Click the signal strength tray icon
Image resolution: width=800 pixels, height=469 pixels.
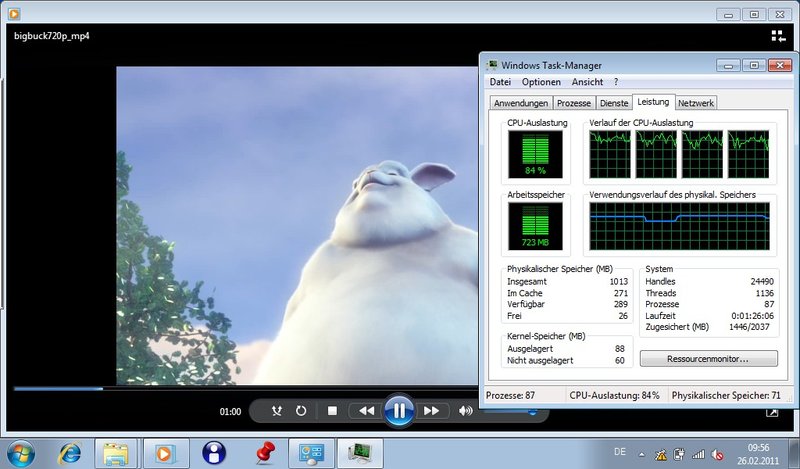698,454
